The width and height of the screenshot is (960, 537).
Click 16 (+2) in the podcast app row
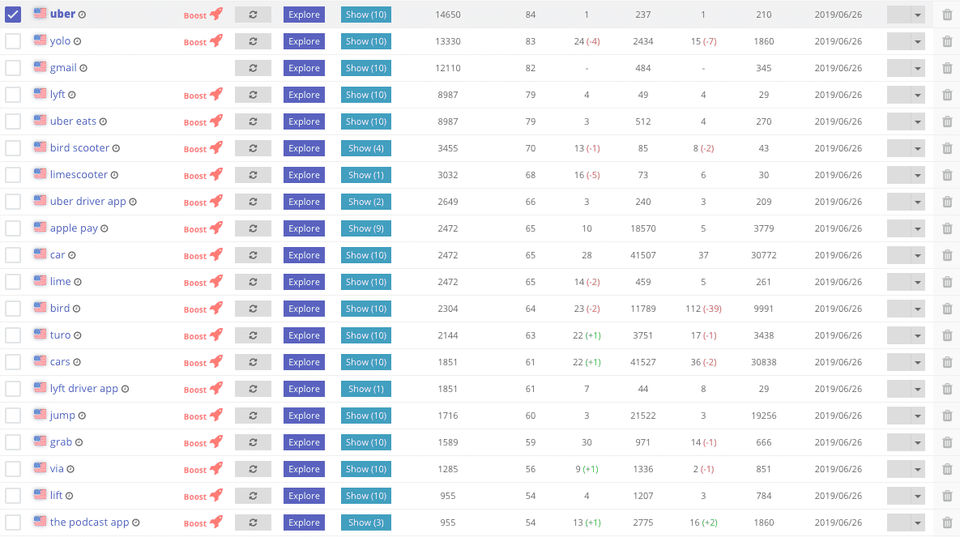tap(703, 522)
